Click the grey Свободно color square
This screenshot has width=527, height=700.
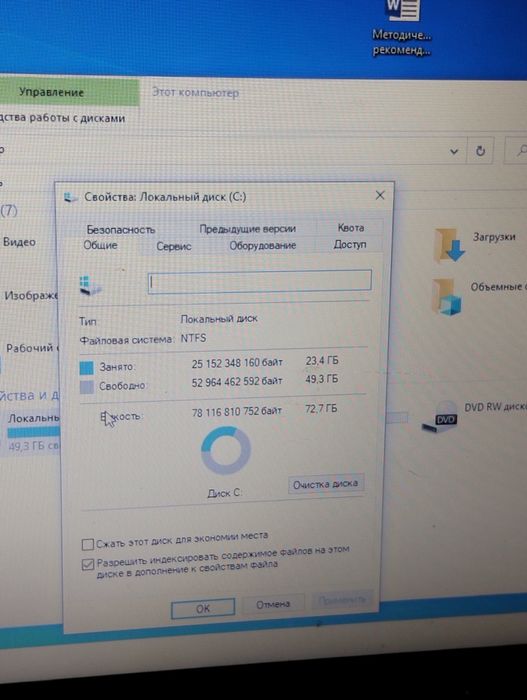pyautogui.click(x=87, y=387)
